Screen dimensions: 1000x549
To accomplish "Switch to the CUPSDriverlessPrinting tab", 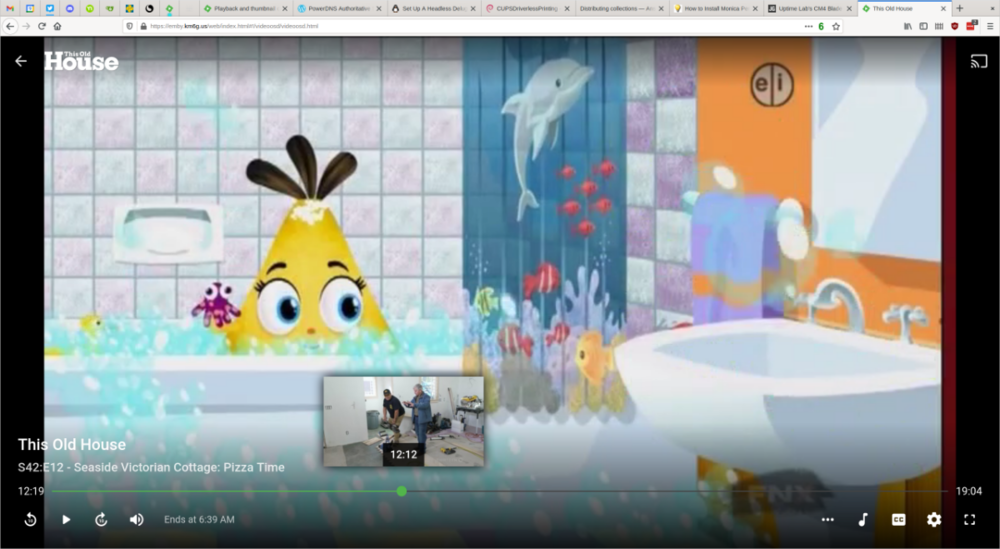I will point(527,9).
